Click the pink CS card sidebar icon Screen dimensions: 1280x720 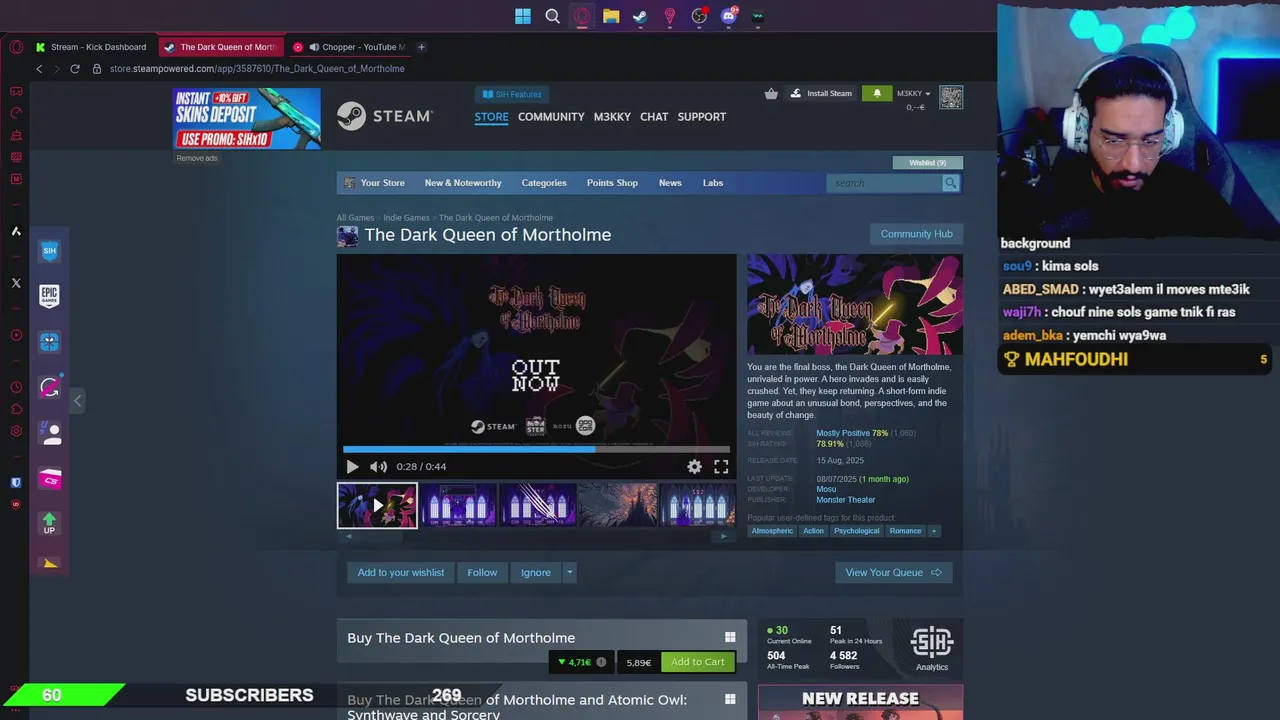coord(49,480)
